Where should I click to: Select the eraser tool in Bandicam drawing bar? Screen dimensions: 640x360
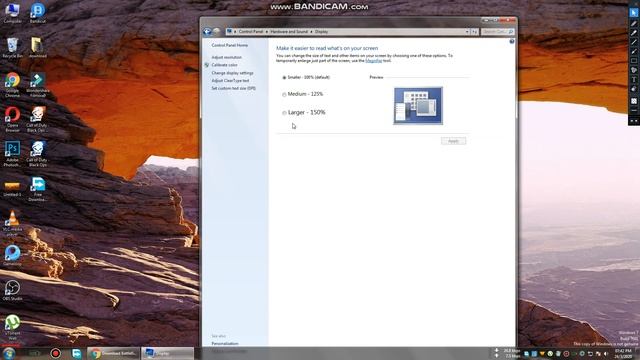tap(633, 89)
